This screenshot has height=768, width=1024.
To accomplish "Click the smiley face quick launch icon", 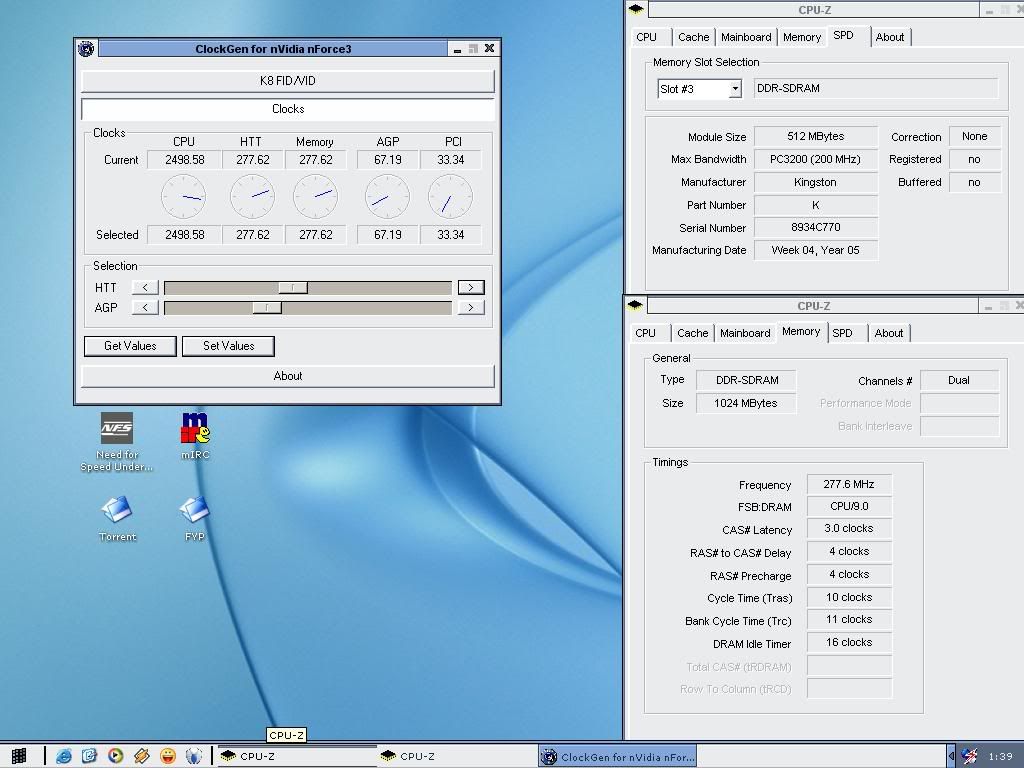I will point(168,756).
